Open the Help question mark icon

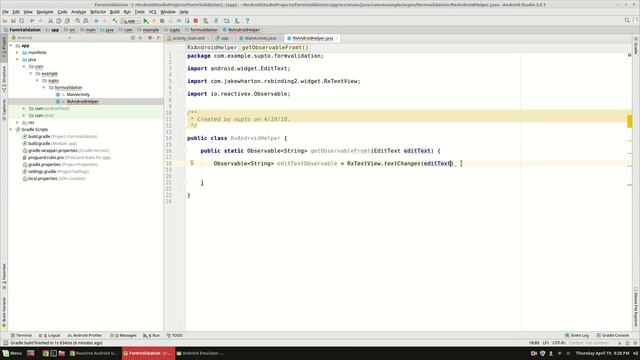[x=247, y=20]
